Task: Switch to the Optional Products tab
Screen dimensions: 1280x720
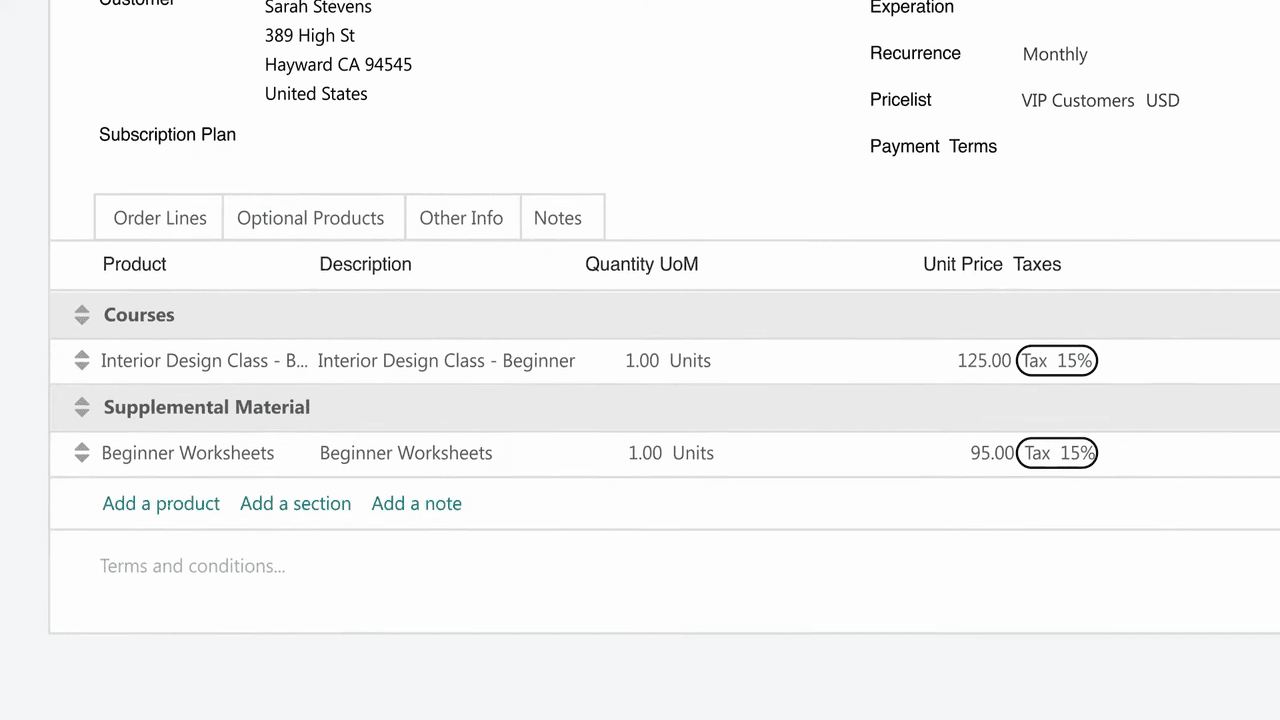Action: (310, 218)
